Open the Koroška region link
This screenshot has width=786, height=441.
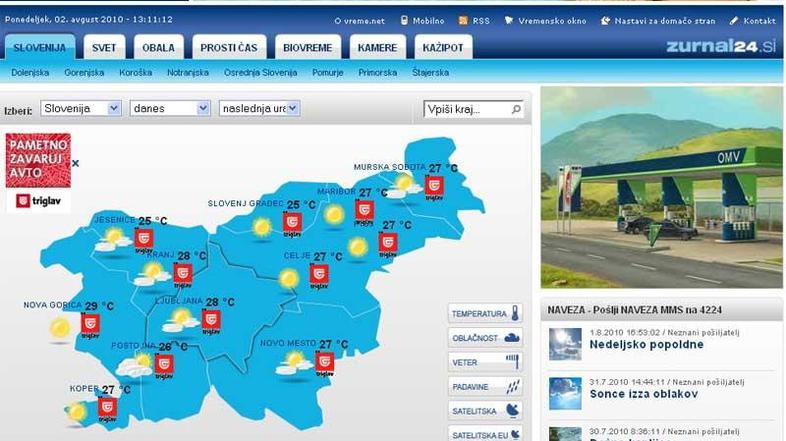coord(135,73)
